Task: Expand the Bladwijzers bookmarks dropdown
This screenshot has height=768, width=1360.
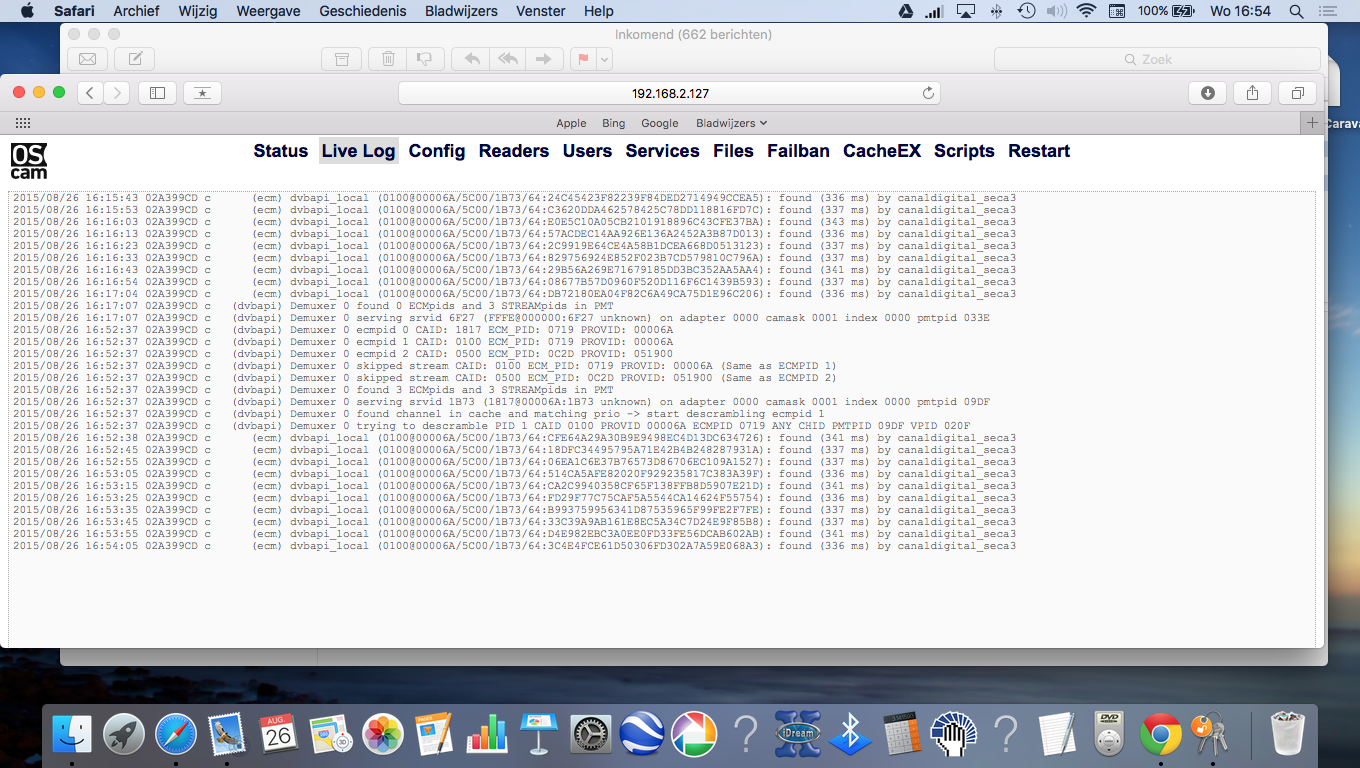Action: [732, 123]
